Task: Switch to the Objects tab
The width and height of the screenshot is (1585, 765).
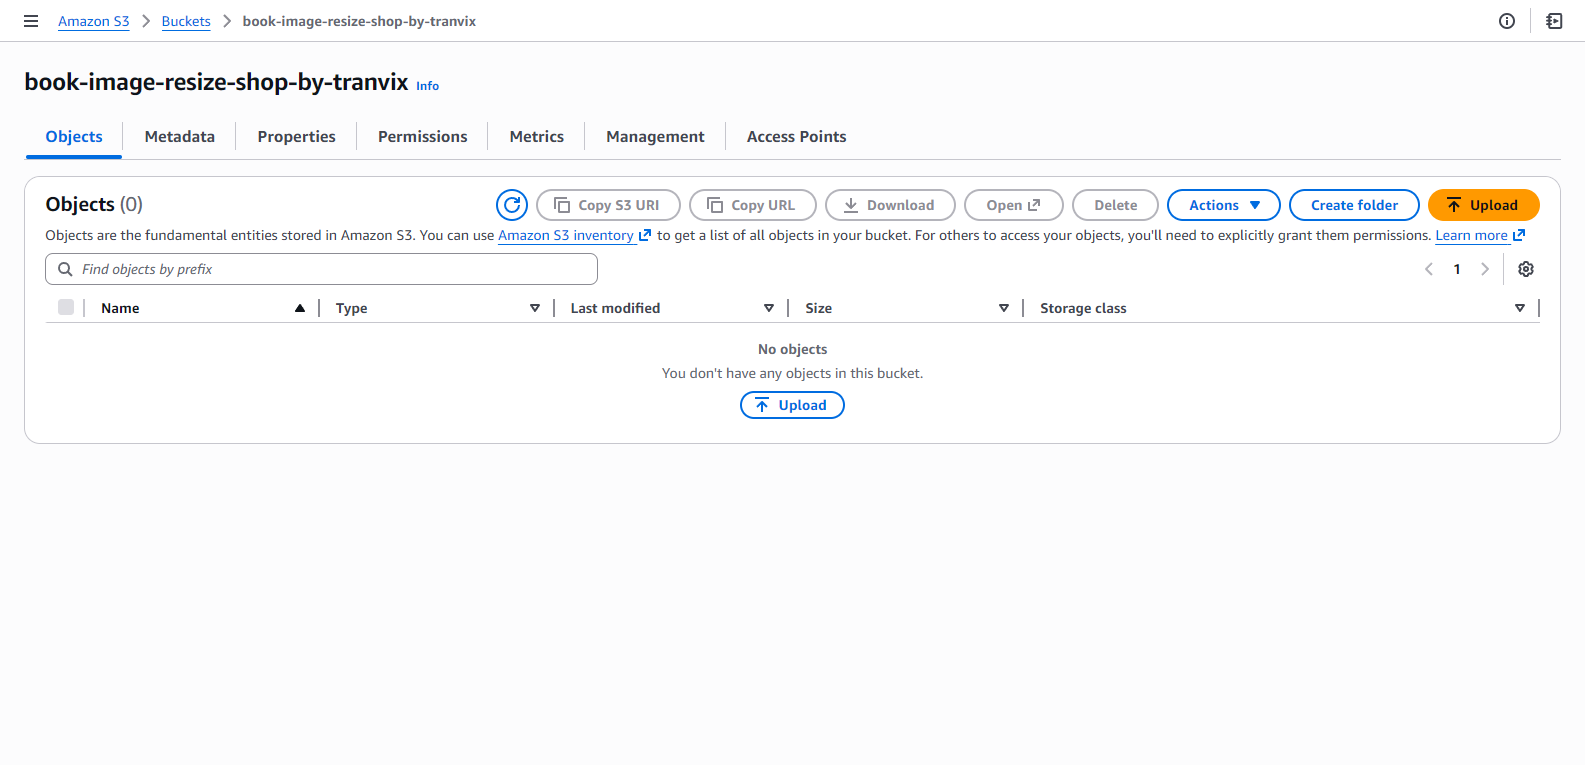Action: point(74,137)
